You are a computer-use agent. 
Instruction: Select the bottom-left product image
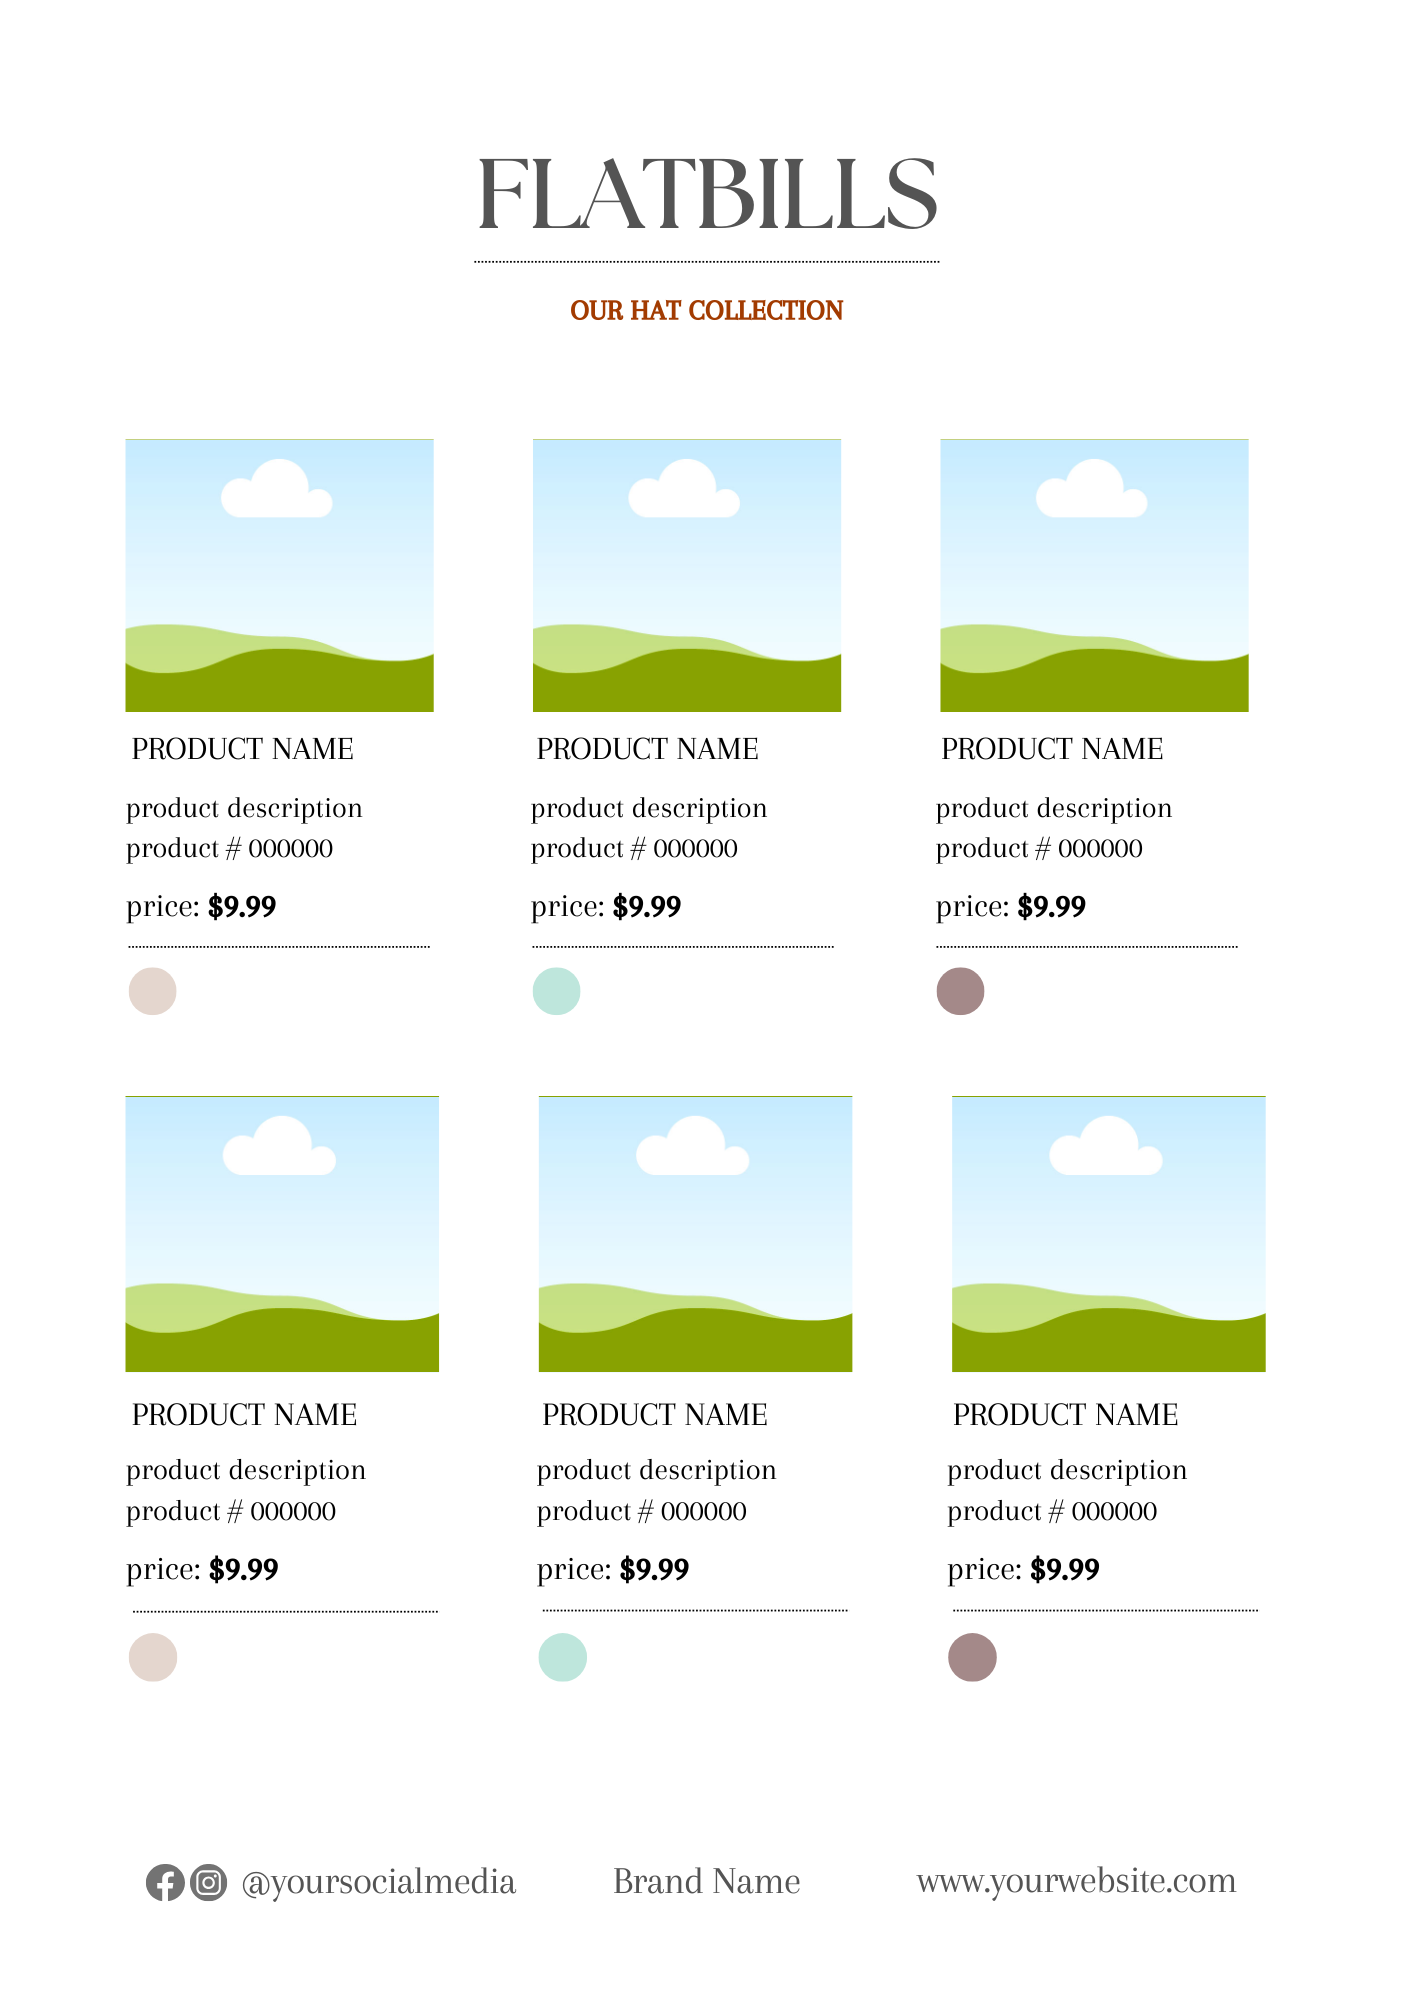coord(282,1234)
